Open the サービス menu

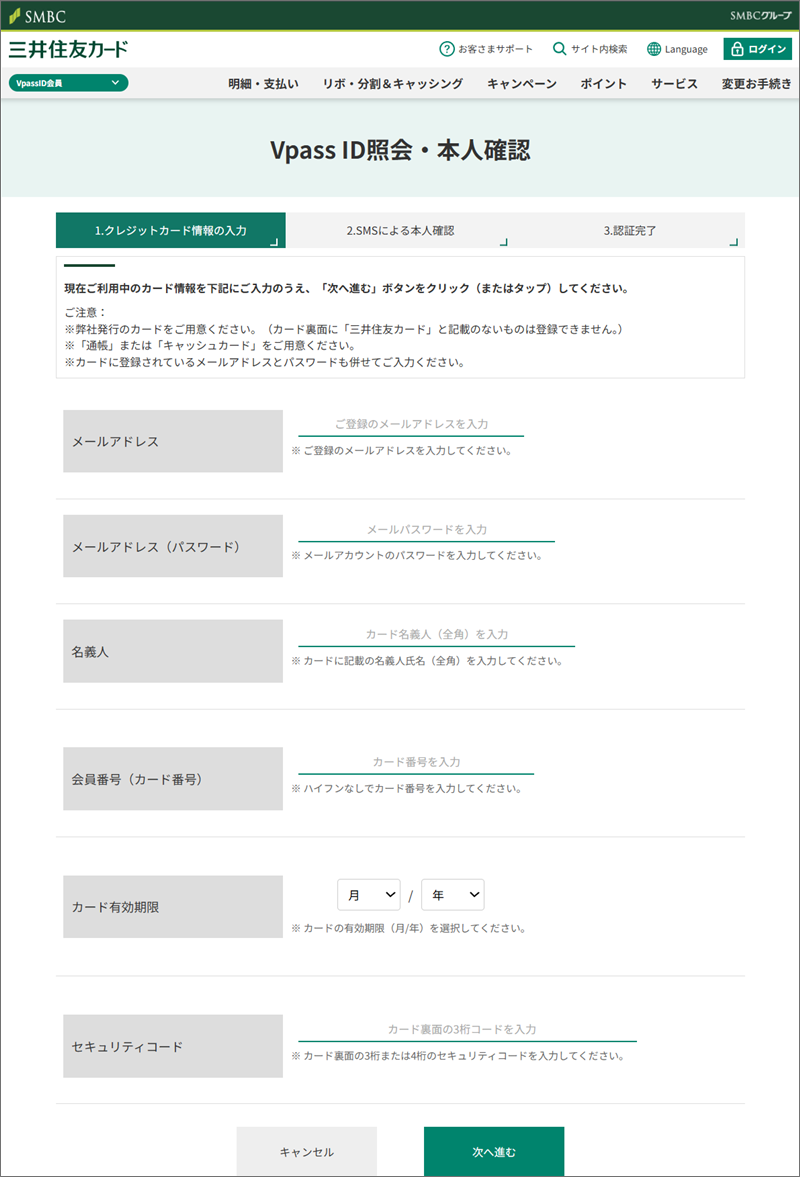tap(674, 83)
